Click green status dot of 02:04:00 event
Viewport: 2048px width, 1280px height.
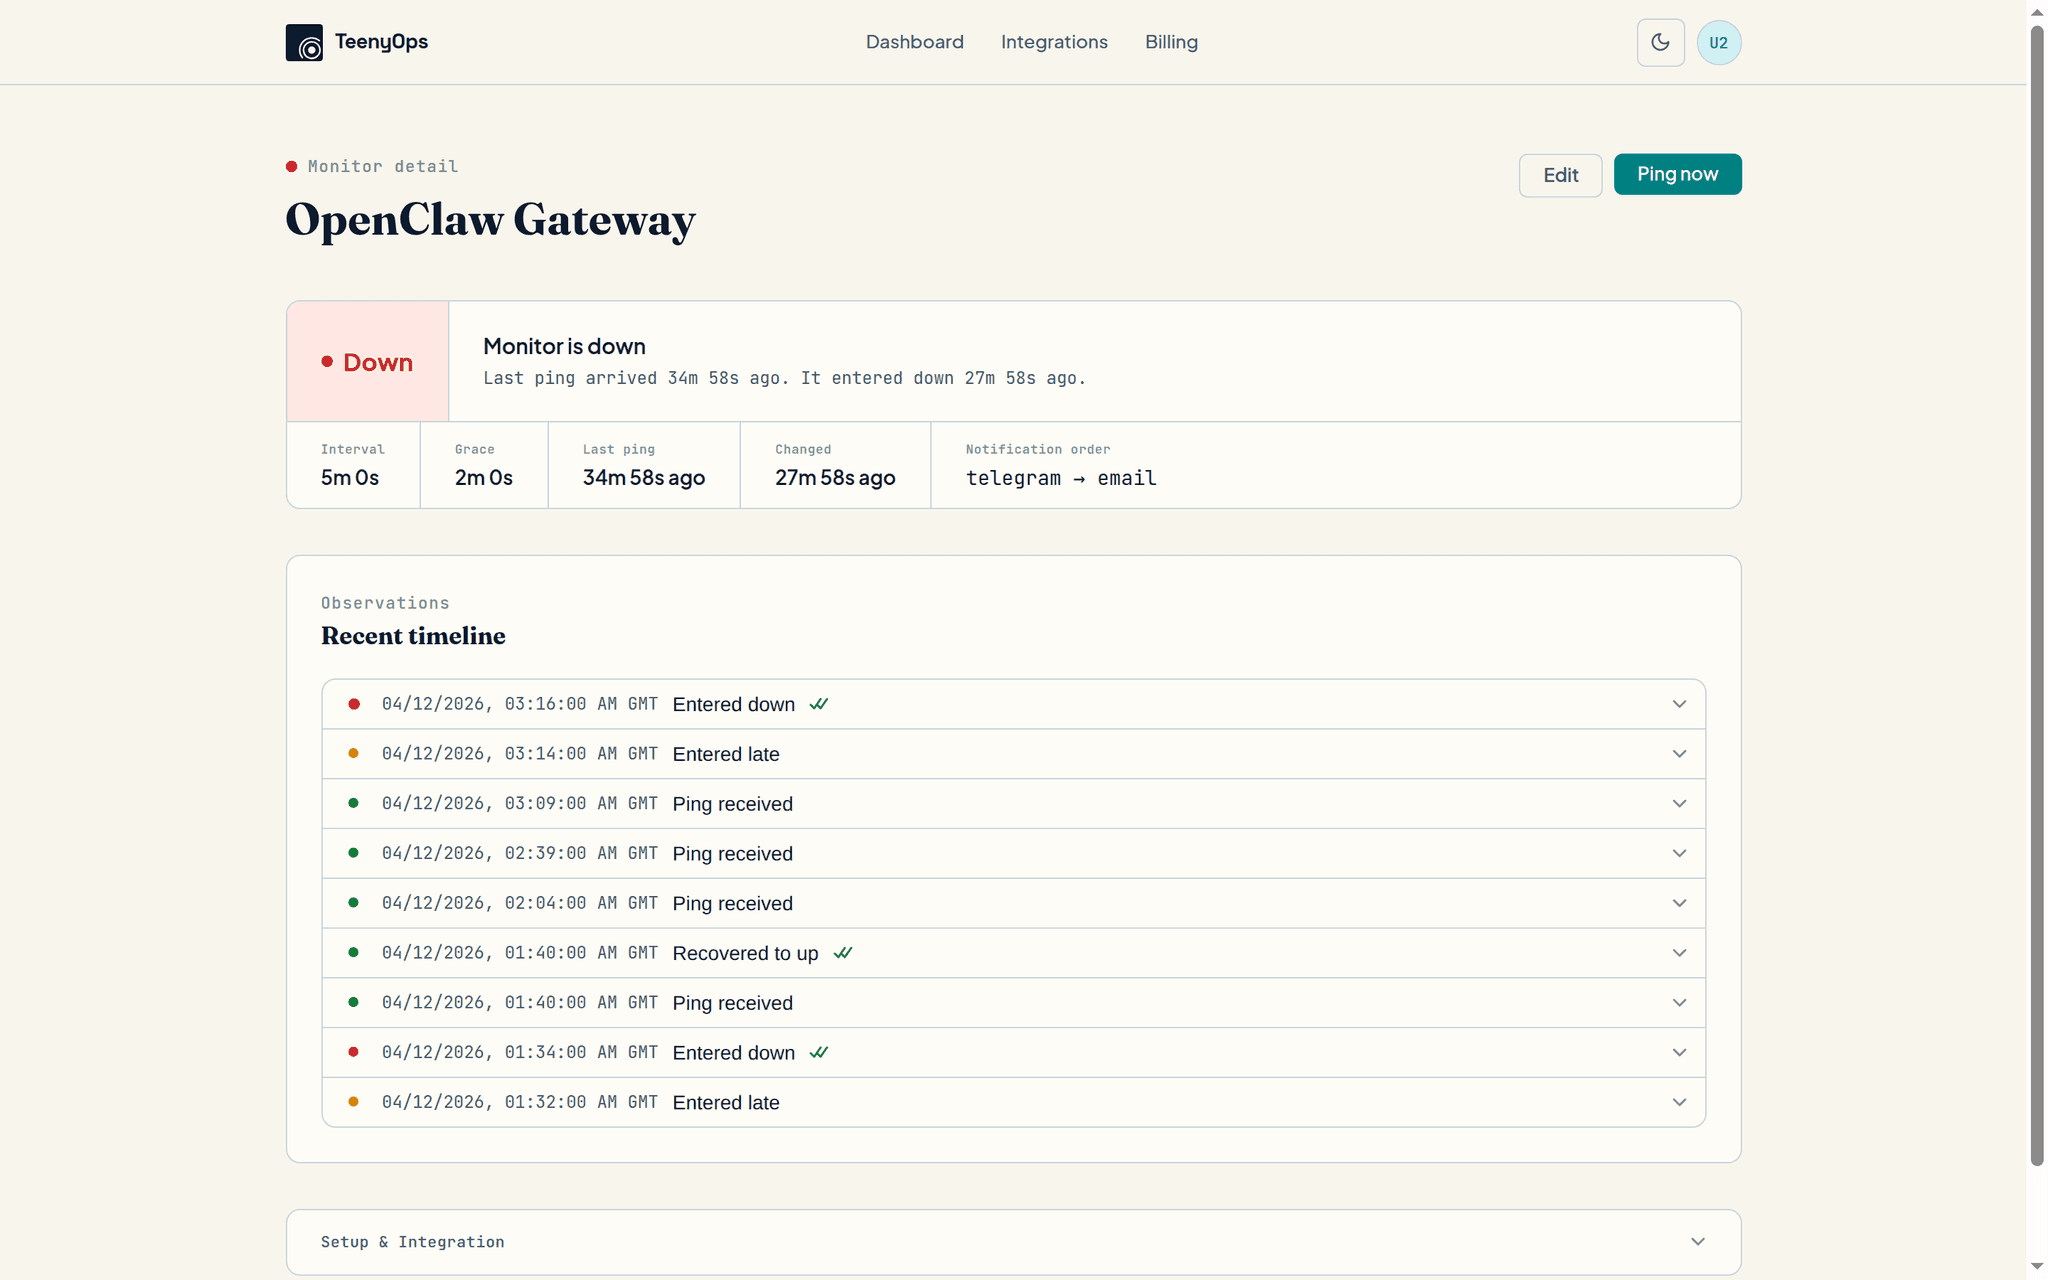[354, 903]
